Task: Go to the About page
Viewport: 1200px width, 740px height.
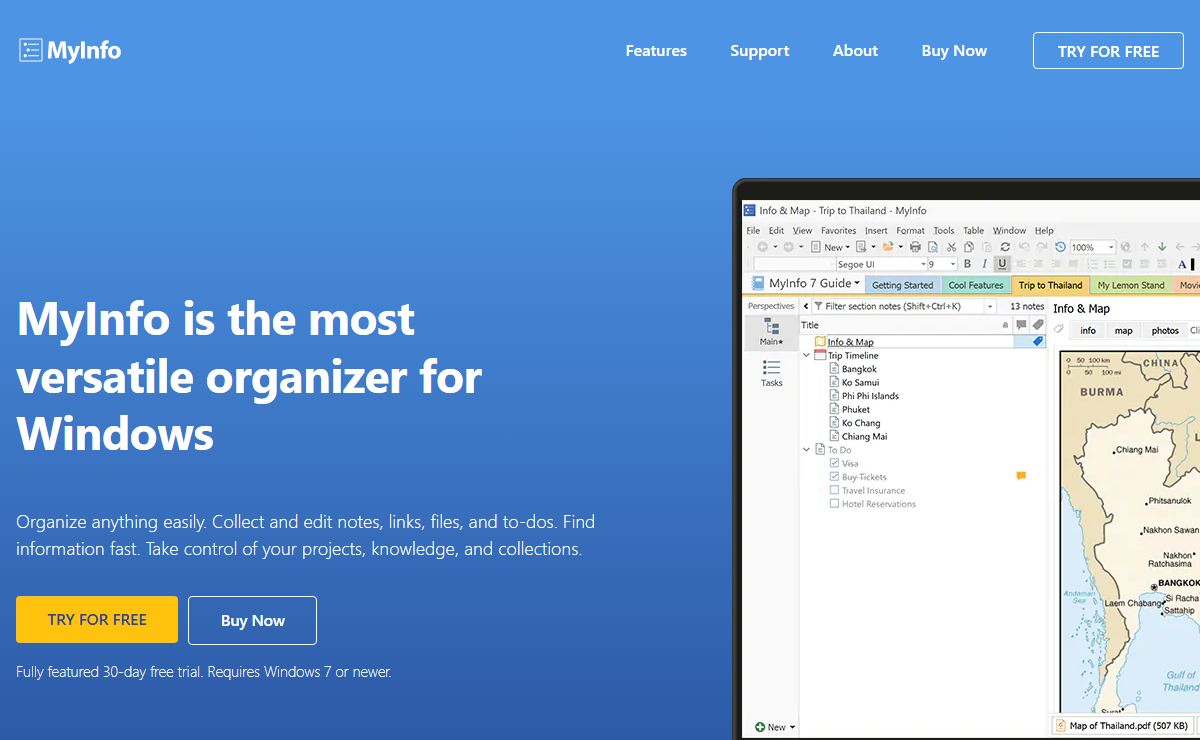Action: point(855,51)
